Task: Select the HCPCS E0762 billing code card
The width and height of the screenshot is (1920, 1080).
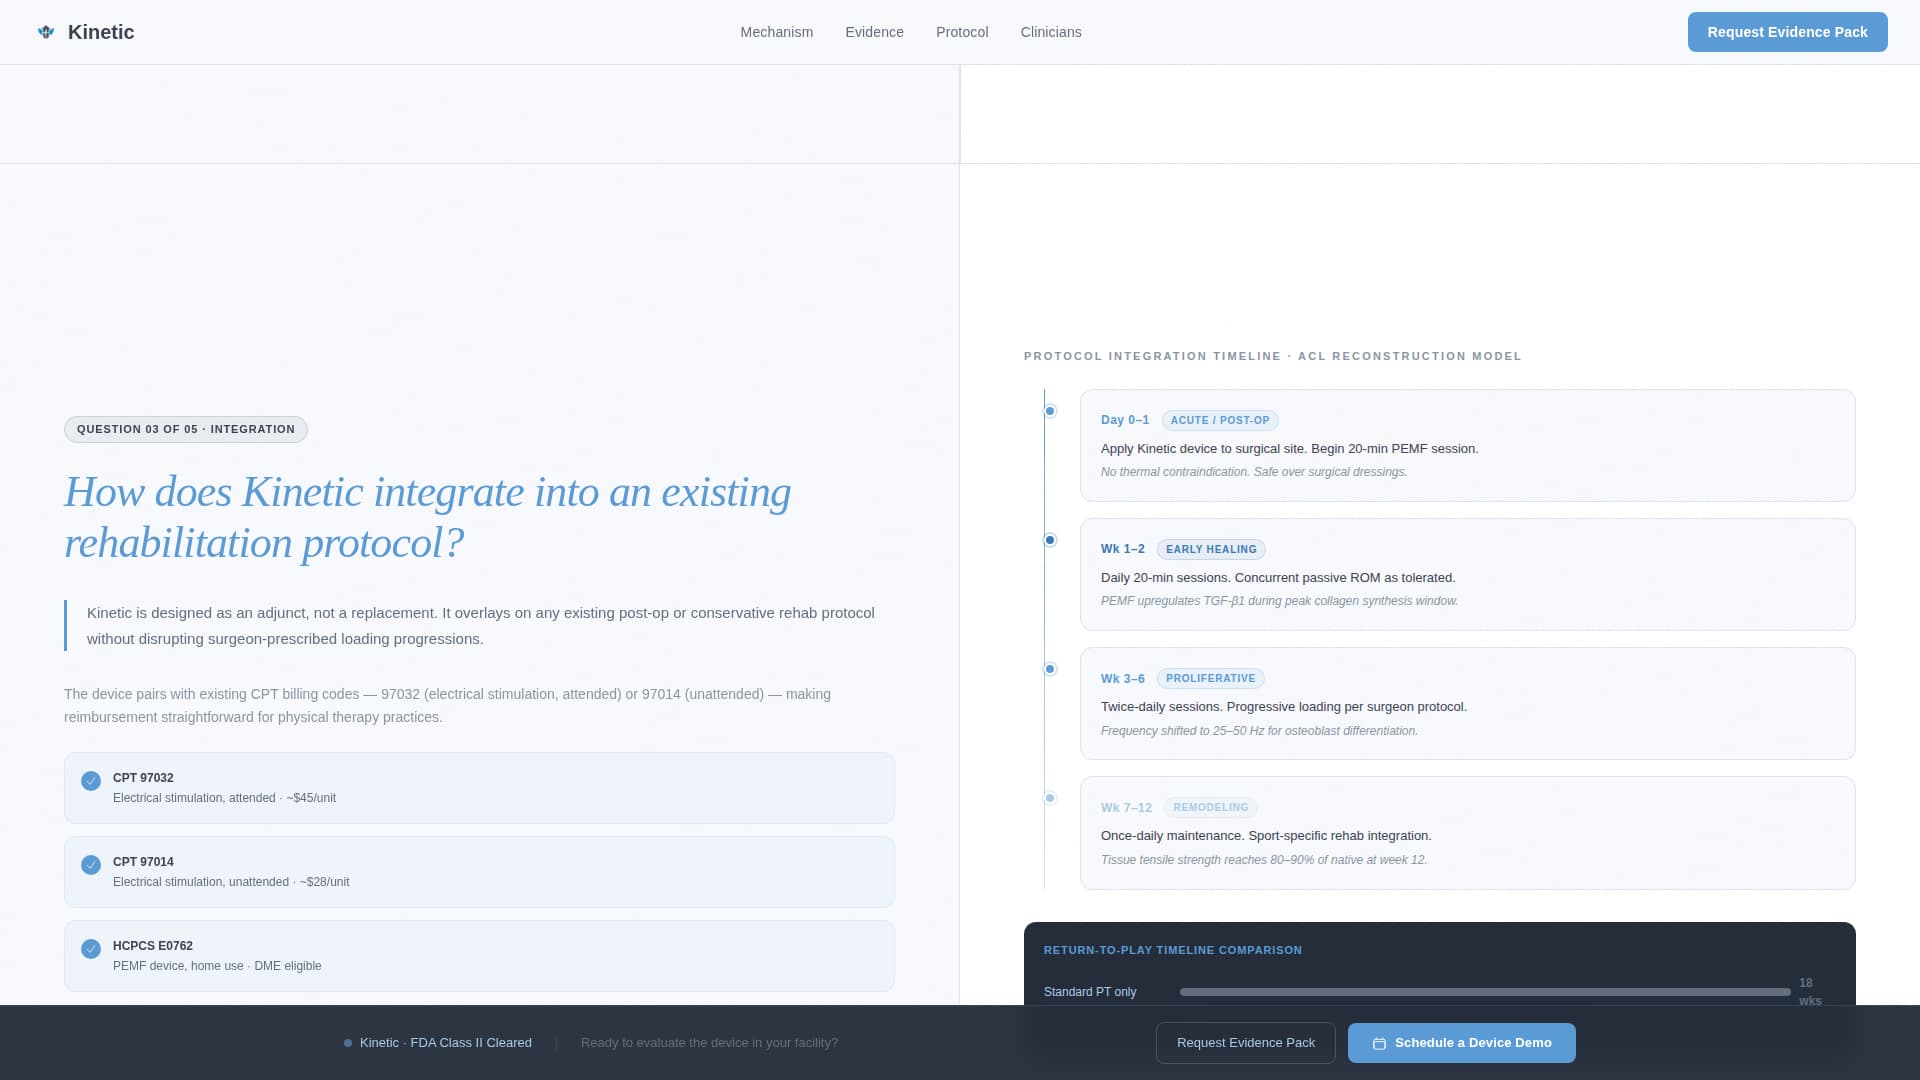Action: (479, 956)
